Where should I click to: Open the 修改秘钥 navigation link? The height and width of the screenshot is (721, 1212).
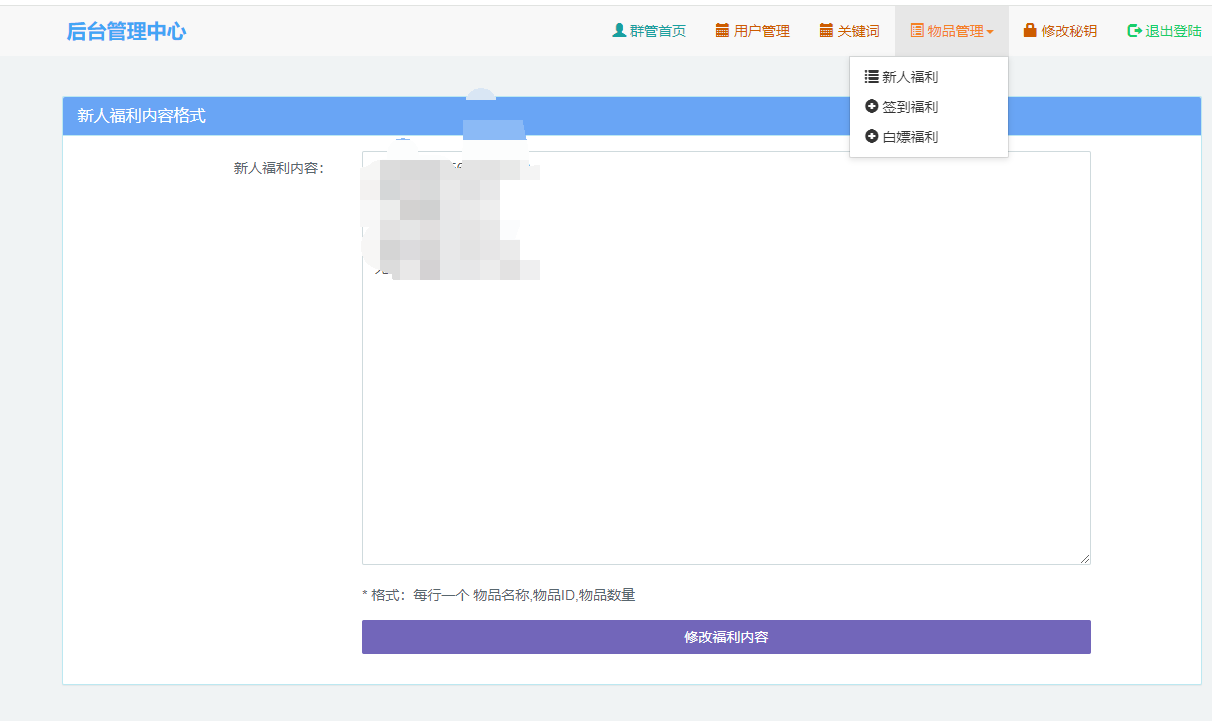pos(1068,31)
